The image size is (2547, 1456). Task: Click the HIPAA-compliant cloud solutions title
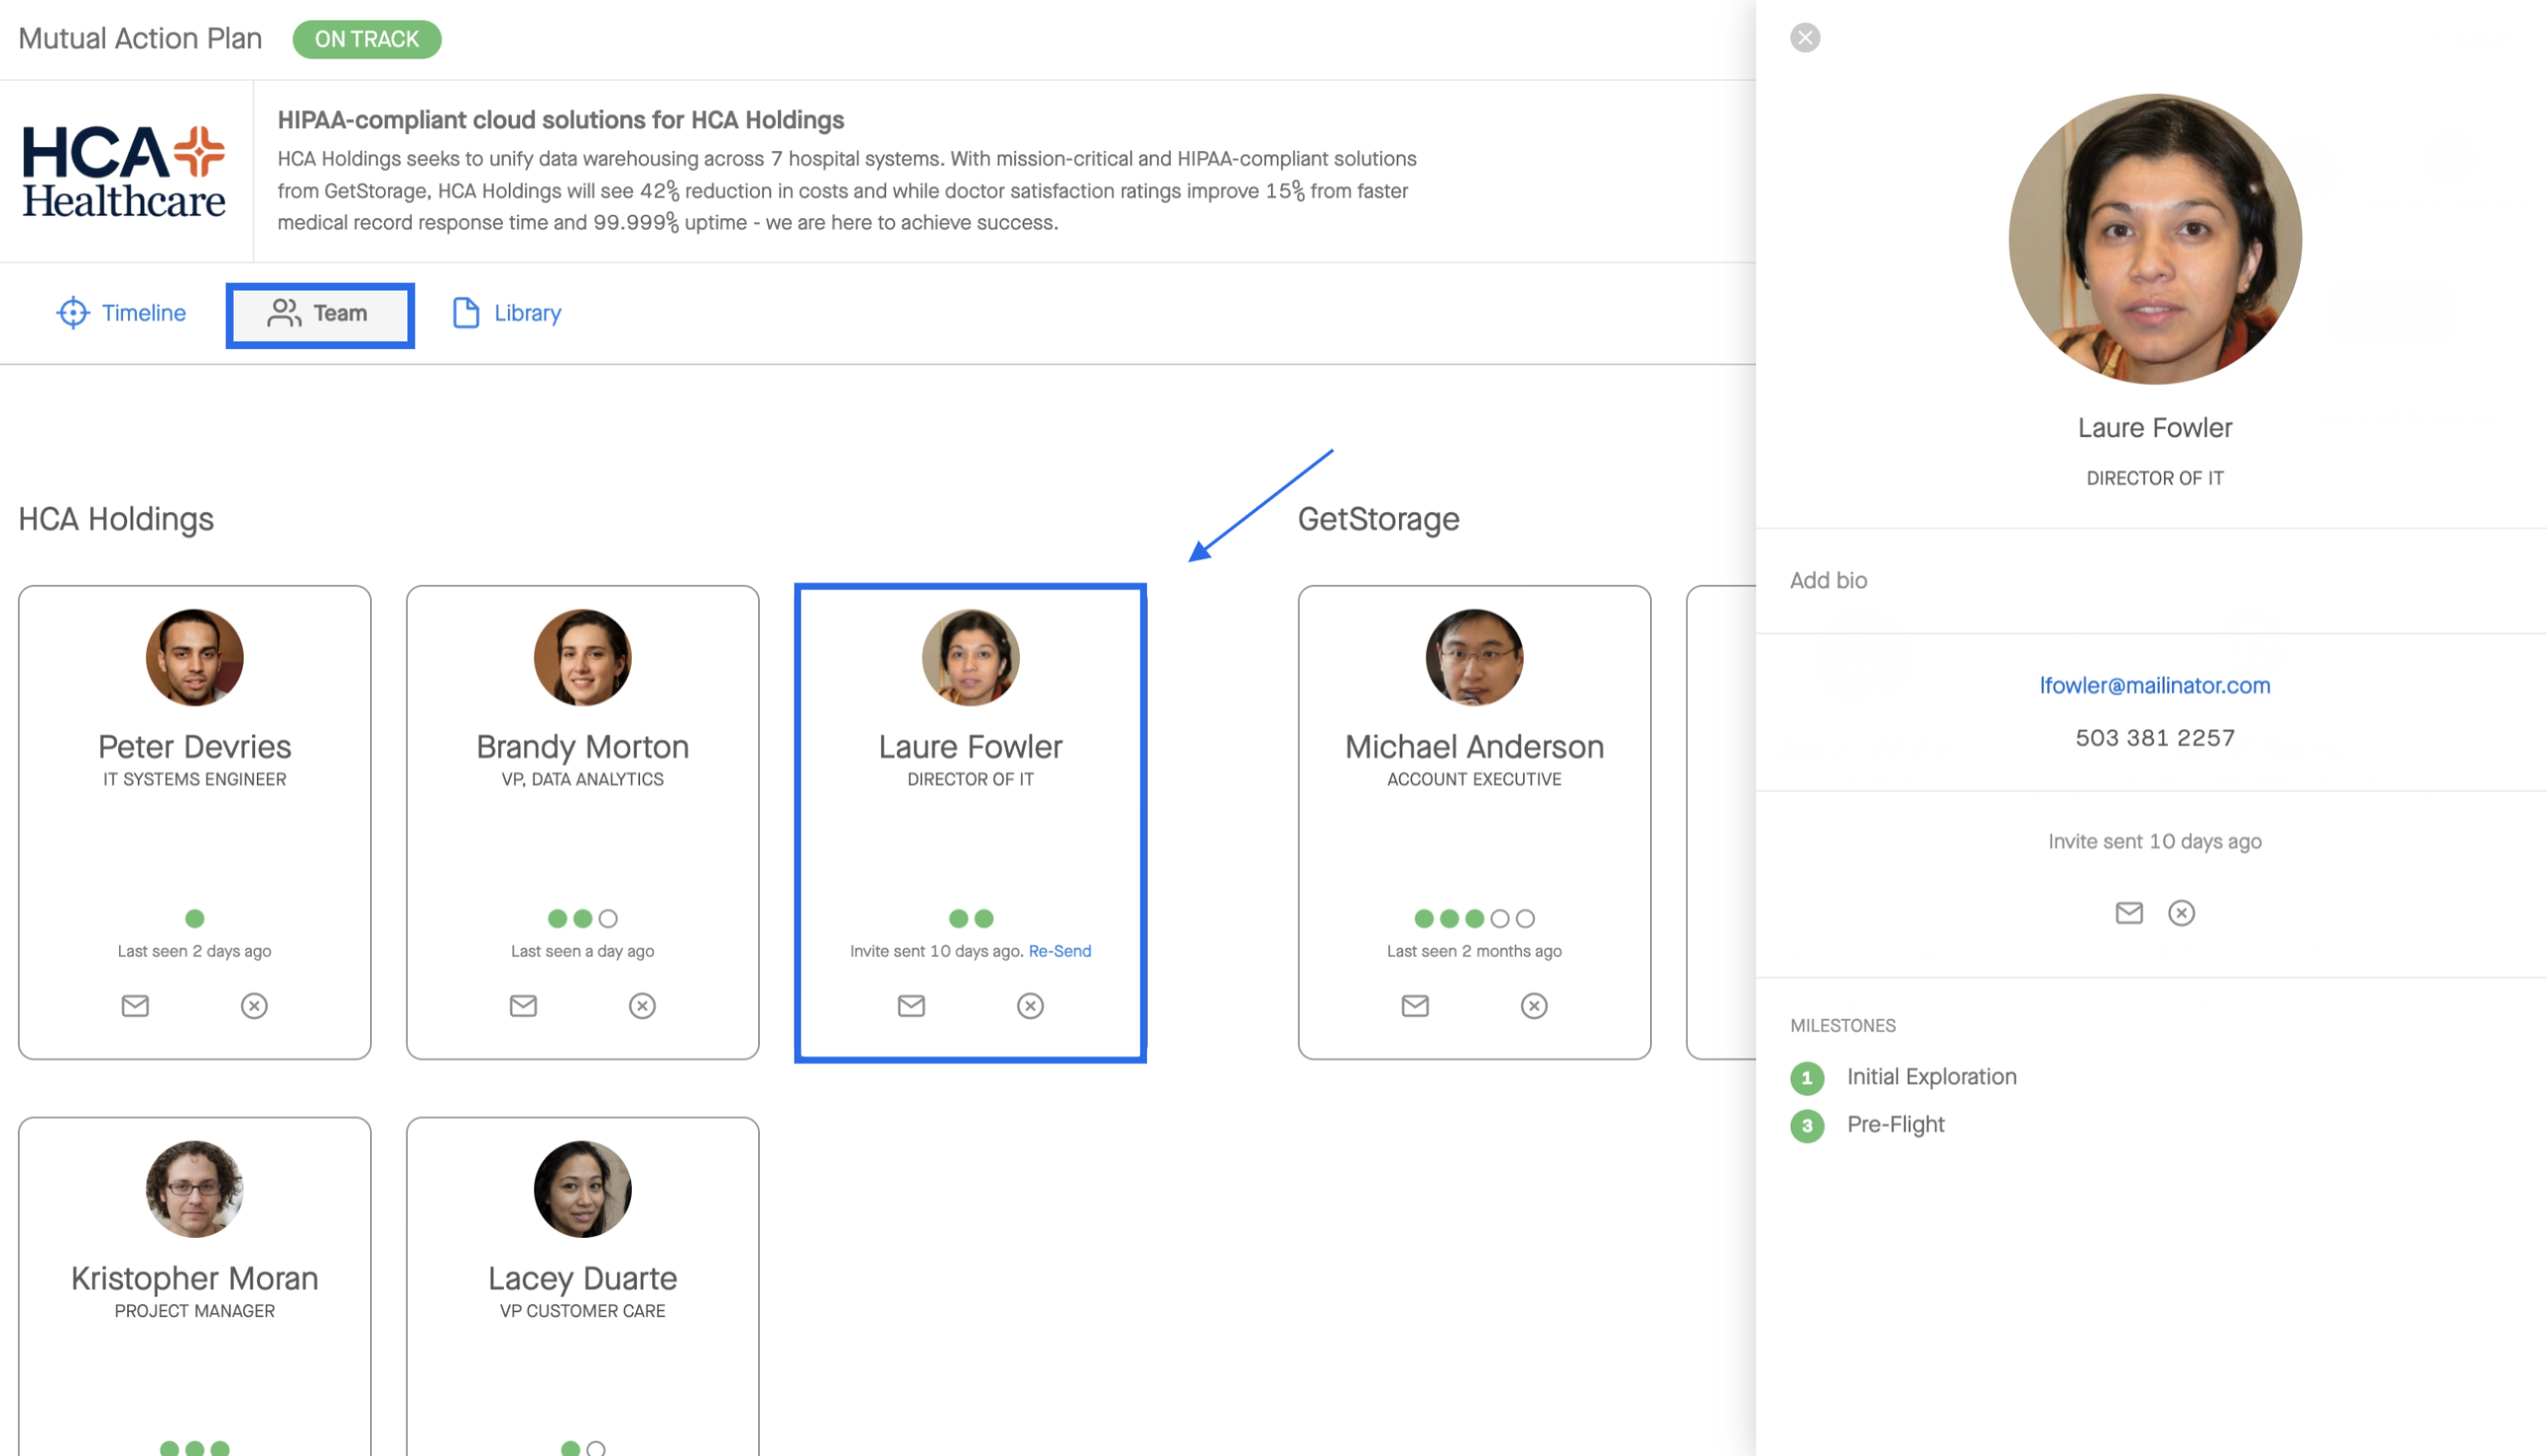click(x=561, y=120)
